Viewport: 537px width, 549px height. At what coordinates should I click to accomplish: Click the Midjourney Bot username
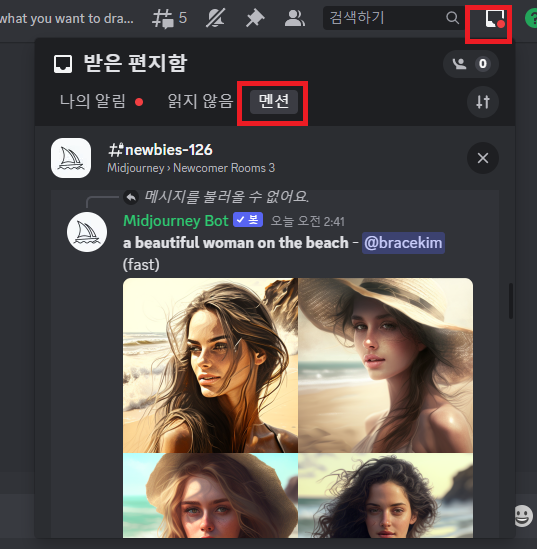[176, 221]
